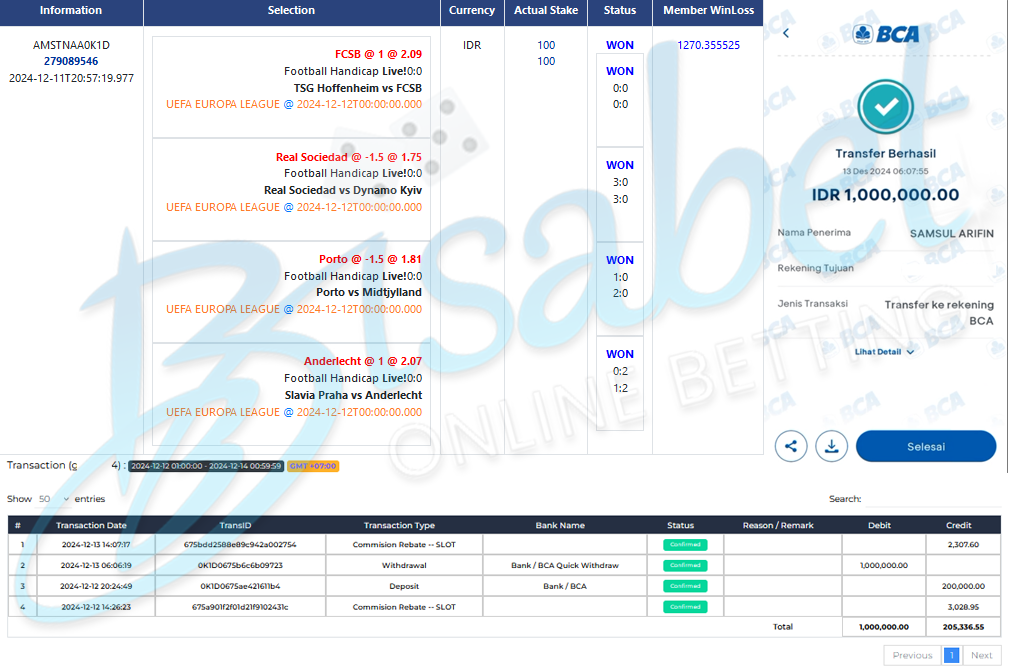Viewport: 1009px width, 672px height.
Task: Click the download receipt icon
Action: click(x=831, y=446)
